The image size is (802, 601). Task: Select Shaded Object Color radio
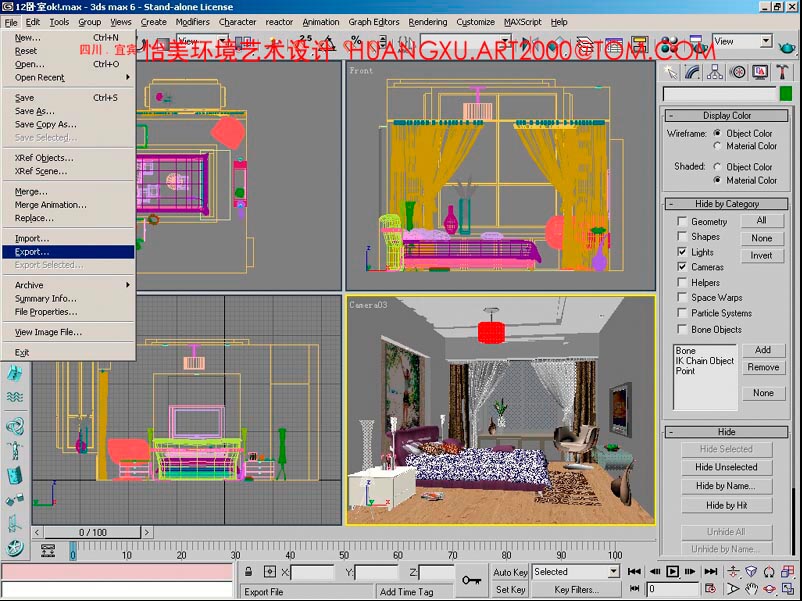717,166
